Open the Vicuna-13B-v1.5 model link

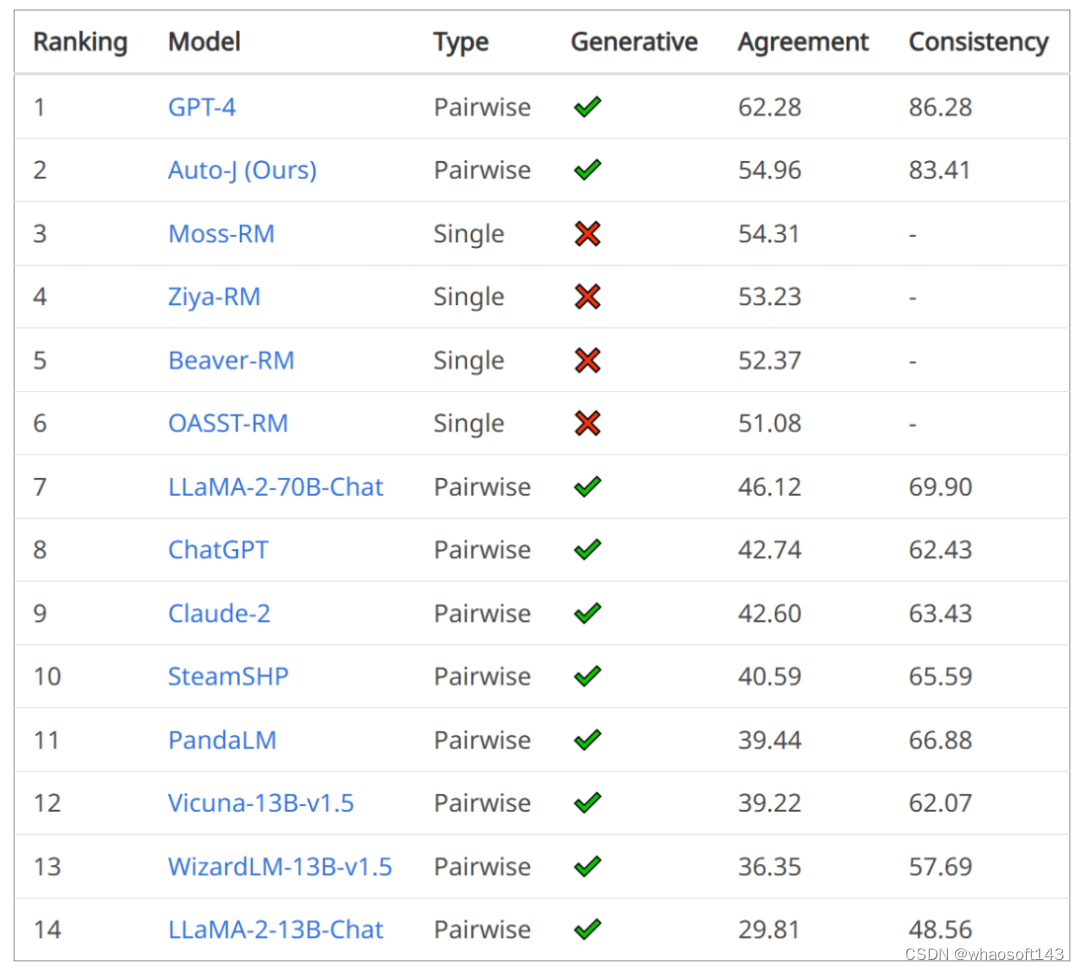(x=261, y=803)
